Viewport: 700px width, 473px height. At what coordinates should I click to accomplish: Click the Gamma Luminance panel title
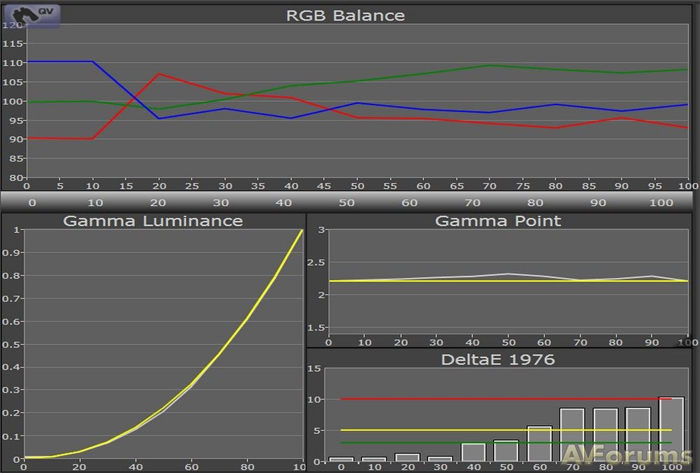click(154, 220)
